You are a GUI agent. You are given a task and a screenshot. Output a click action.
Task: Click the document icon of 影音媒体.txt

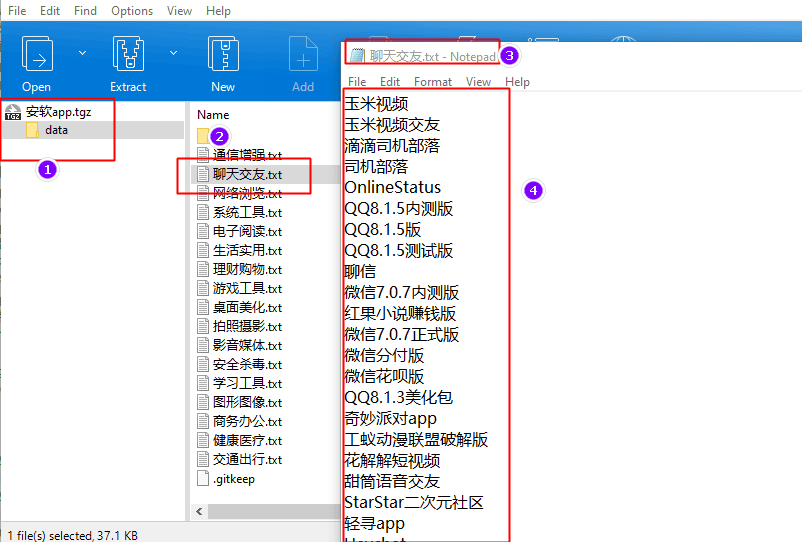203,345
